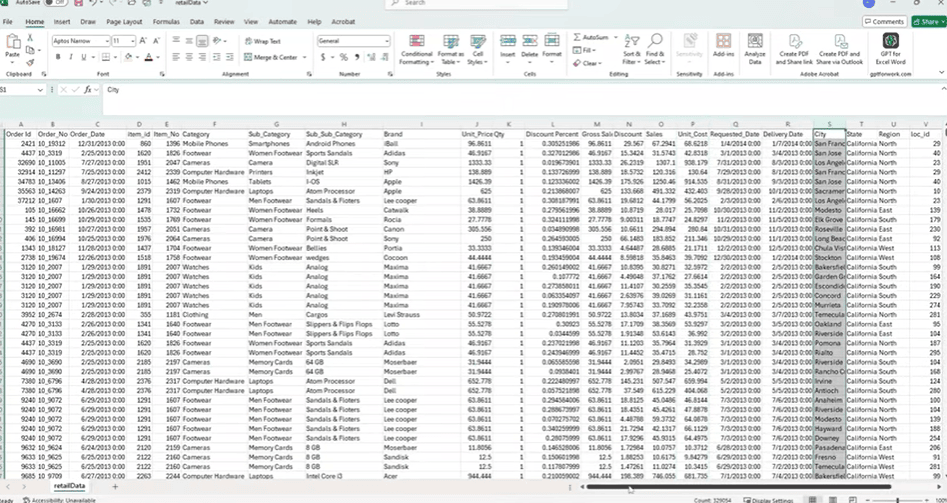This screenshot has width=947, height=503.
Task: Align text right
Action: 202,57
